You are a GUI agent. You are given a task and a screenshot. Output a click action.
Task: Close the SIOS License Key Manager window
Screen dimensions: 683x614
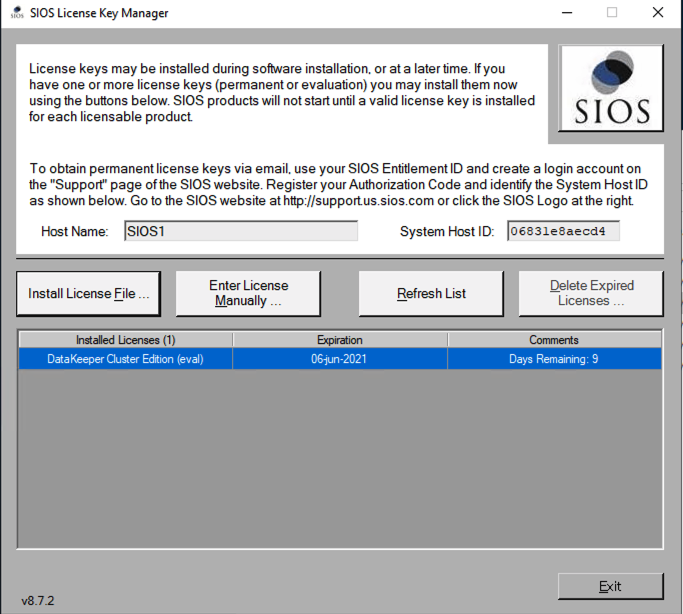click(658, 13)
